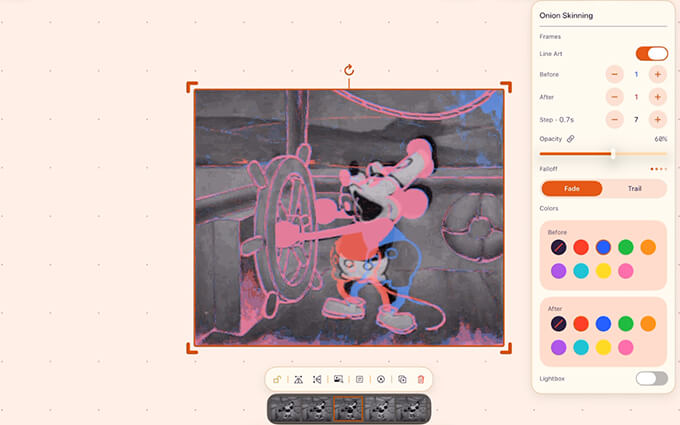Increase the After frames count
Viewport: 680px width, 425px height.
click(x=657, y=97)
